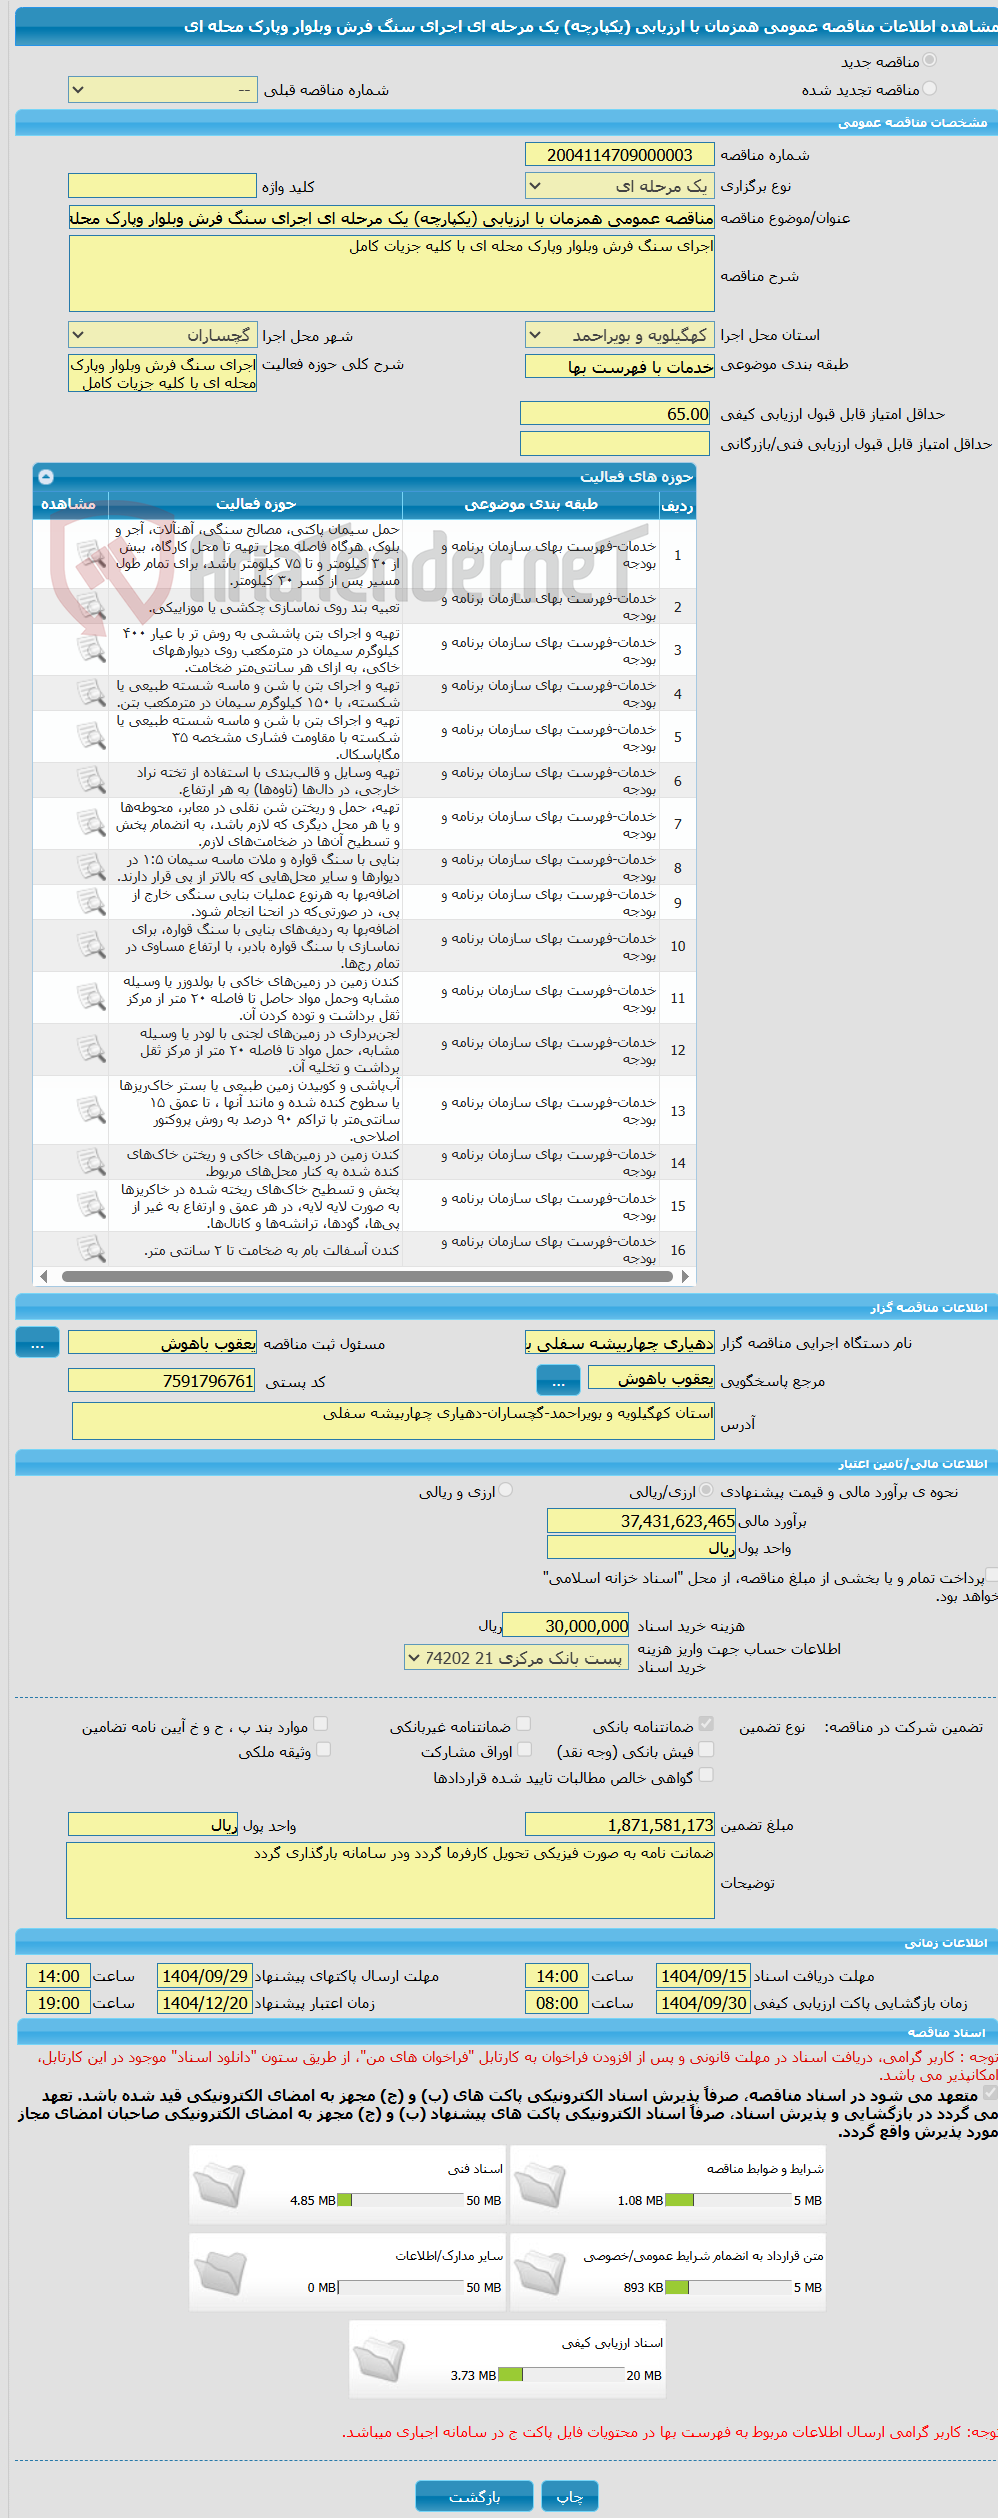Toggle وثیقه ملکی checkbox
This screenshot has width=998, height=2518.
323,1749
